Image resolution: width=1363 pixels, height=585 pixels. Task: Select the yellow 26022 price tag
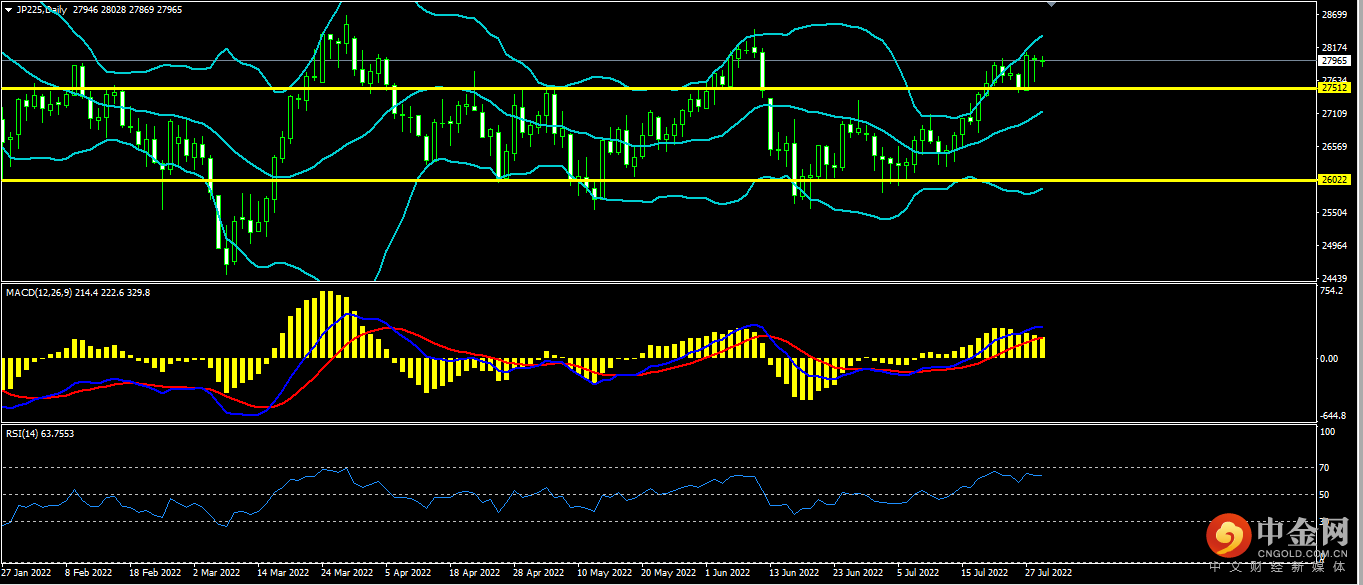[1335, 180]
